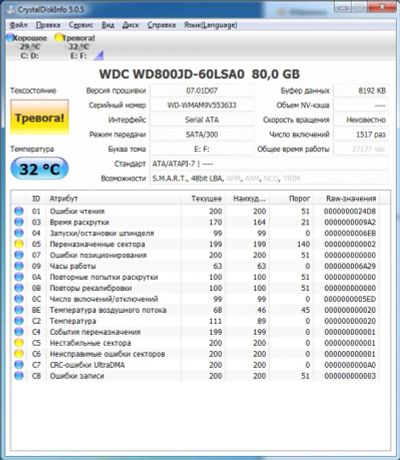Click the interface field Serial ATA
Viewport: 400px width, 460px height.
coord(202,120)
